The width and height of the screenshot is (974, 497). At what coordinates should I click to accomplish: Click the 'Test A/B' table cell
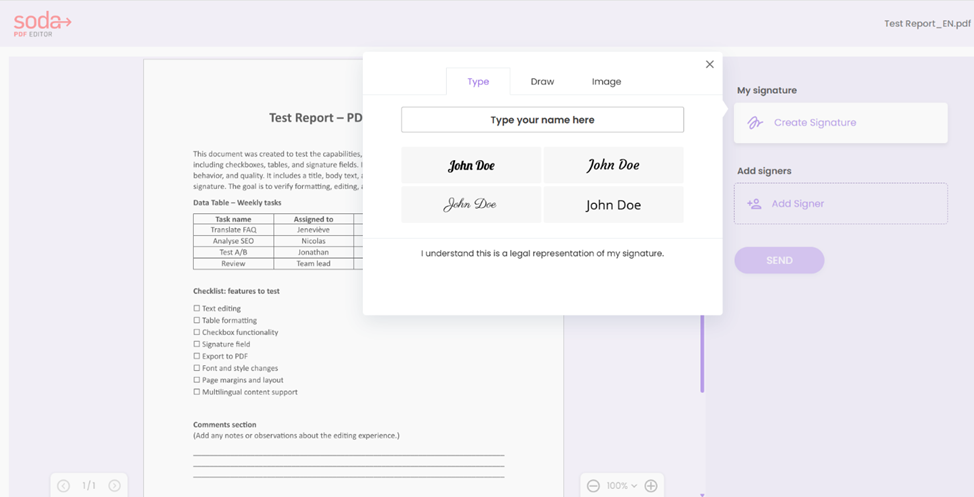[234, 252]
